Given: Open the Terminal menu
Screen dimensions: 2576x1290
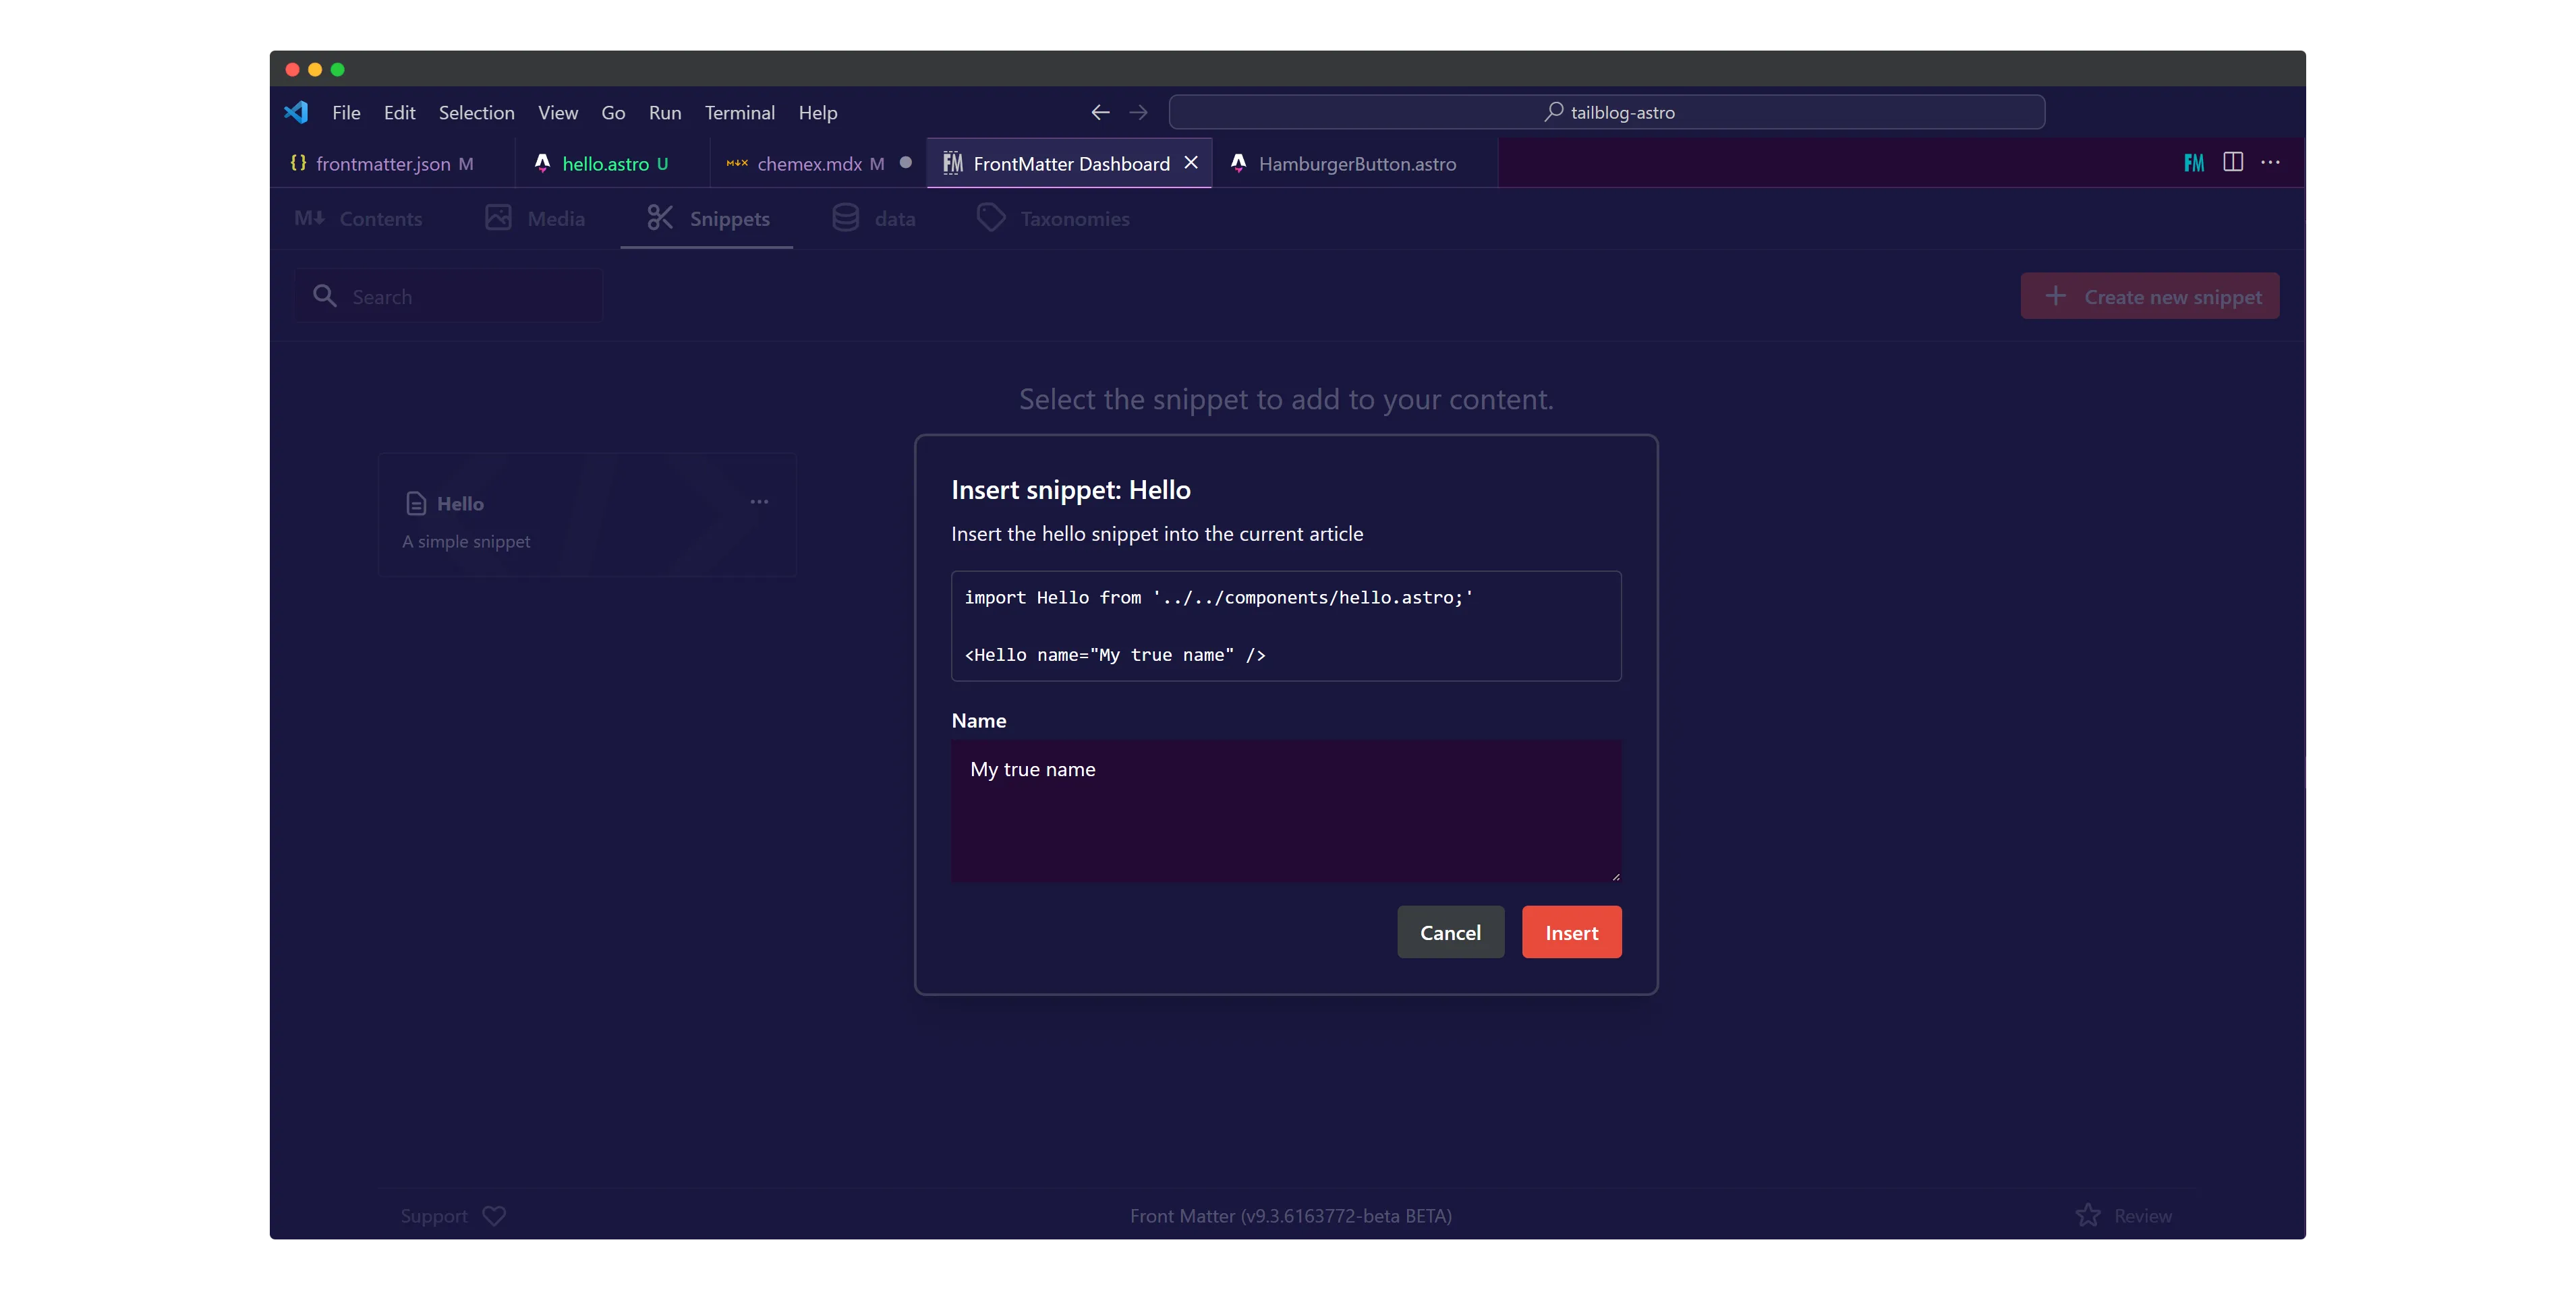Looking at the screenshot, I should coord(739,113).
